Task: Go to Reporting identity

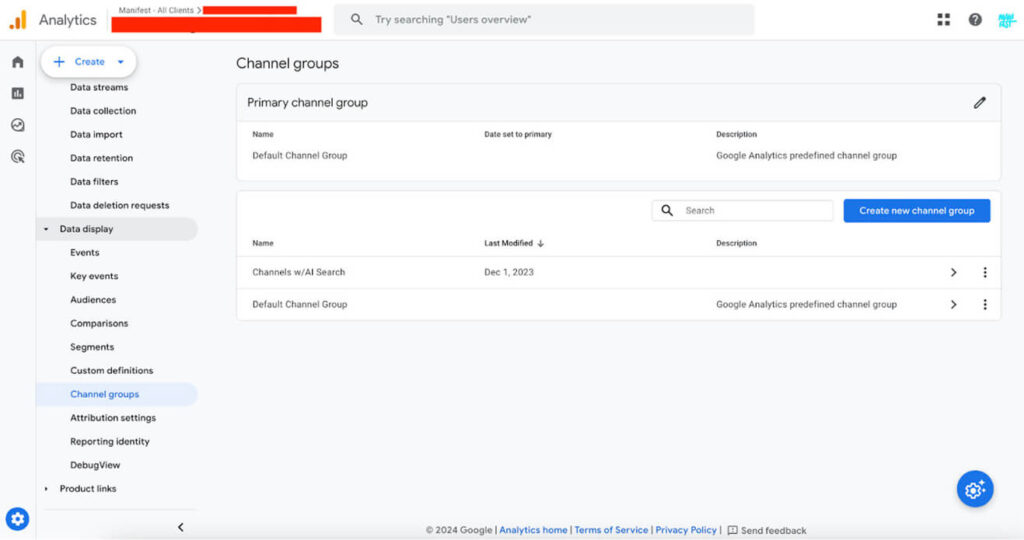Action: (x=110, y=441)
